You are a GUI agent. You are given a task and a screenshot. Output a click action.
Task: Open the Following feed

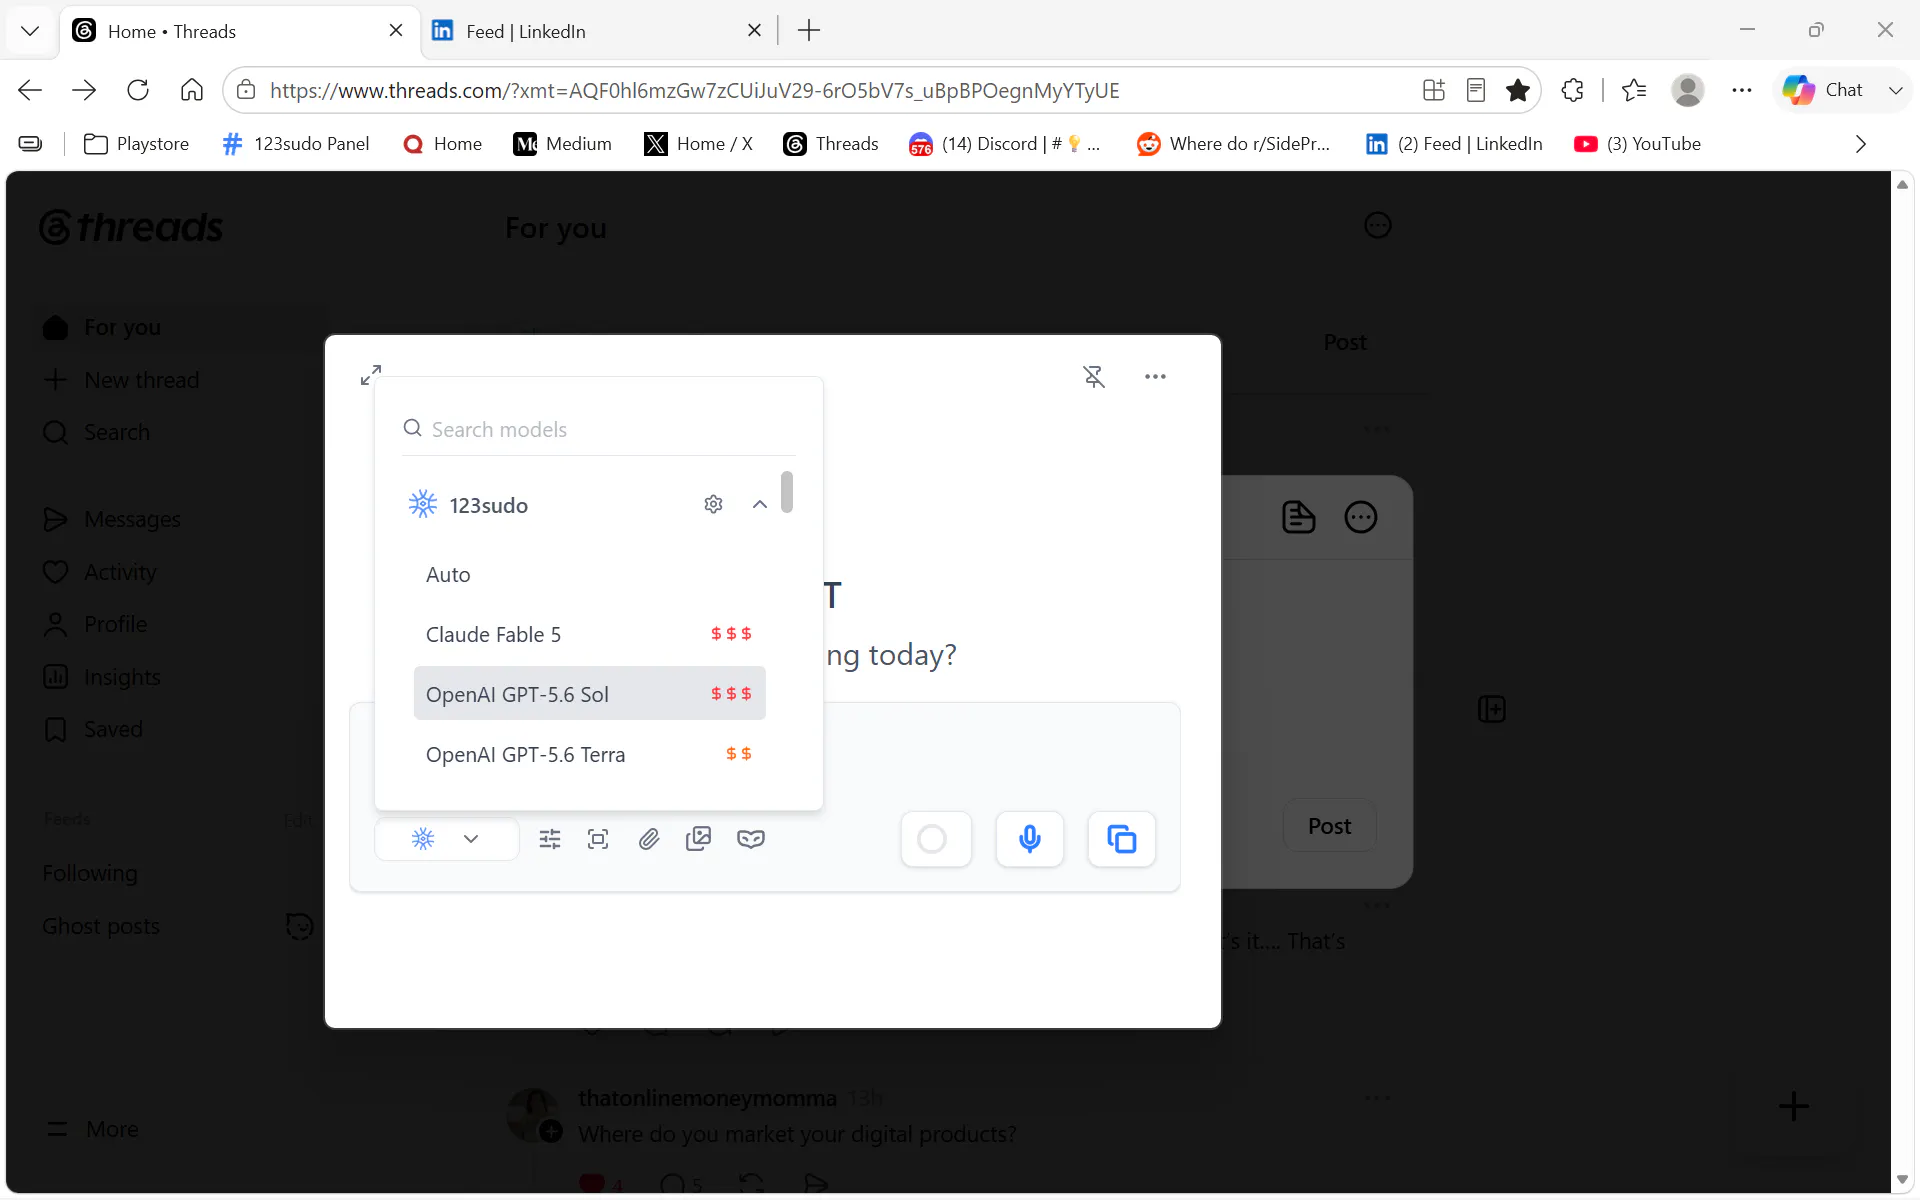[90, 873]
